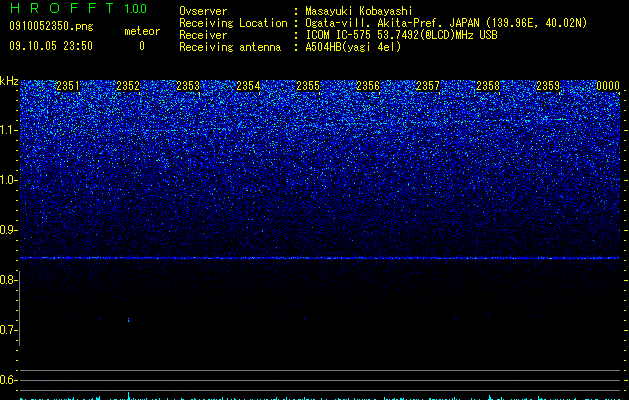The image size is (629, 400).
Task: Select the 0000 end time marker
Action: (x=608, y=86)
